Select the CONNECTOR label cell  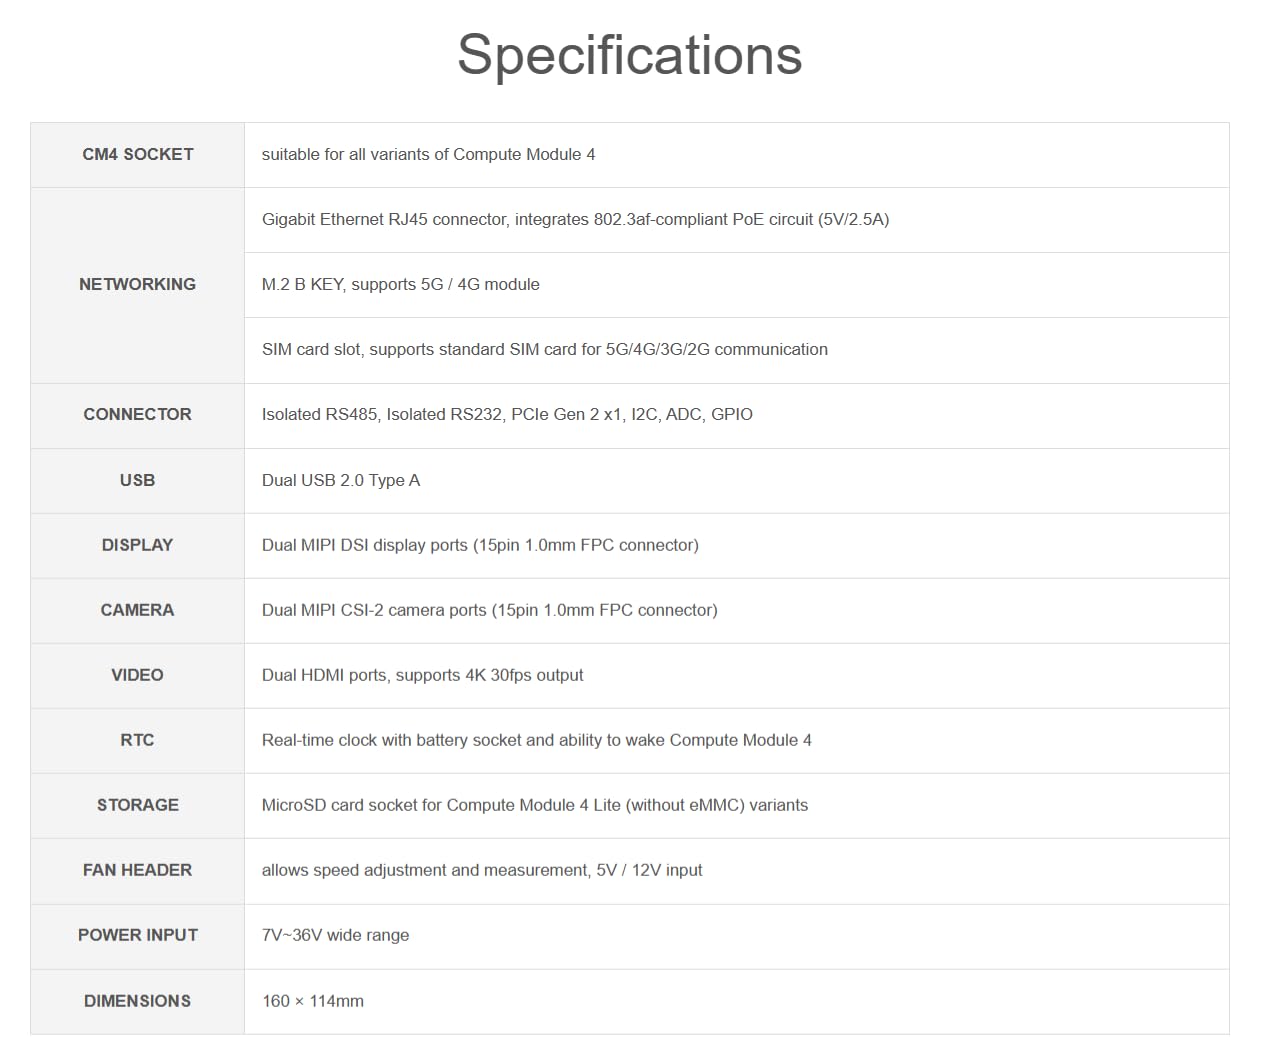tap(138, 414)
